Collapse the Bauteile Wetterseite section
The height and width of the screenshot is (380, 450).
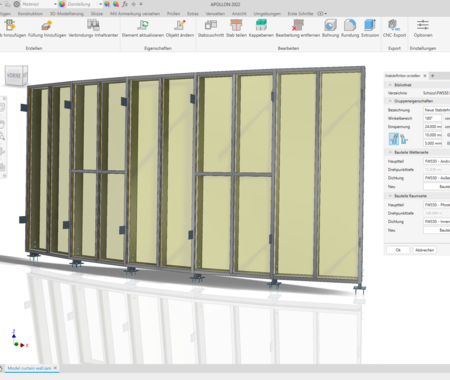pos(390,152)
